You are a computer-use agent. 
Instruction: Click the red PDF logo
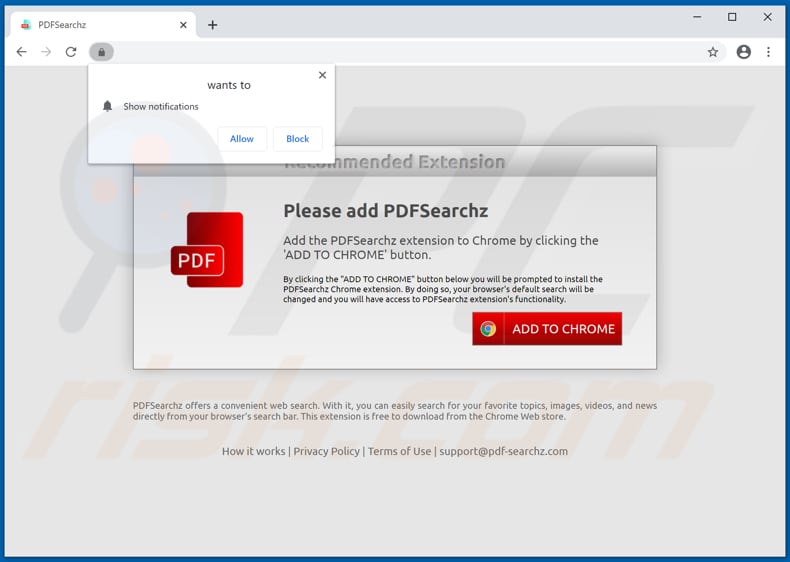[207, 250]
